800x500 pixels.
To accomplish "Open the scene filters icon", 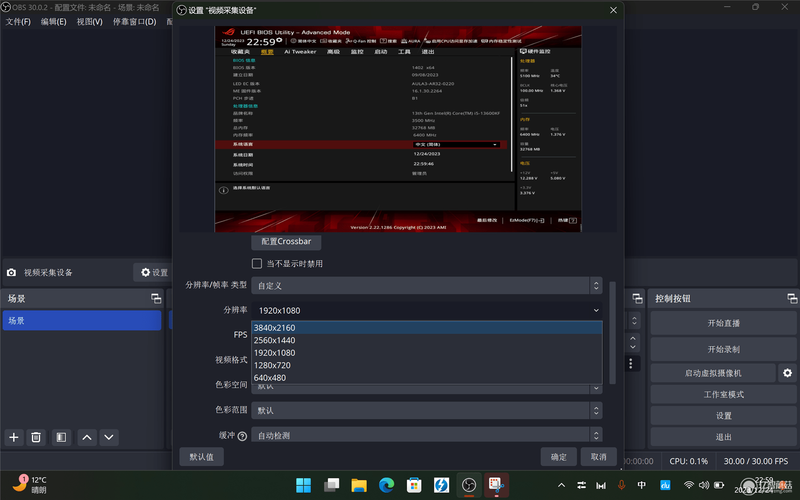I will 61,437.
